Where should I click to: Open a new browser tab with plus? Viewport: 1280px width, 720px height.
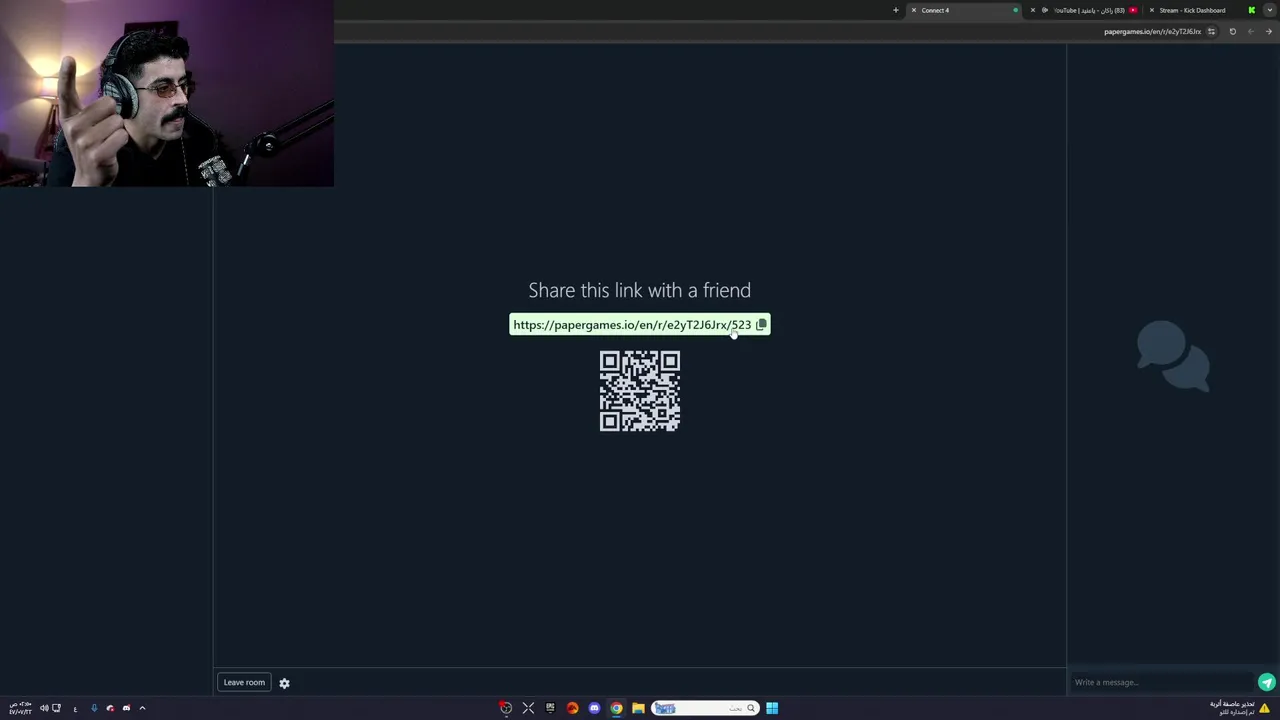click(896, 10)
